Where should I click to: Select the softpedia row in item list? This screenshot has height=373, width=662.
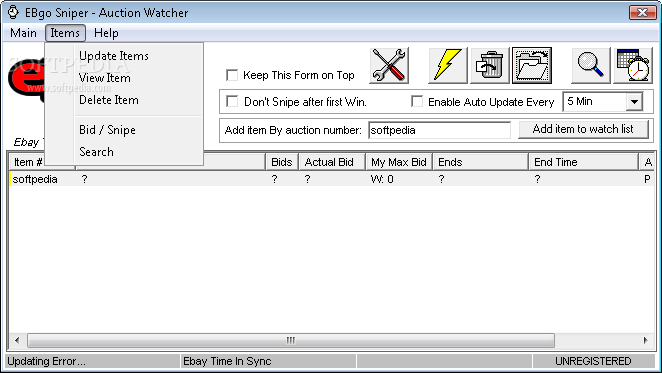[331, 179]
